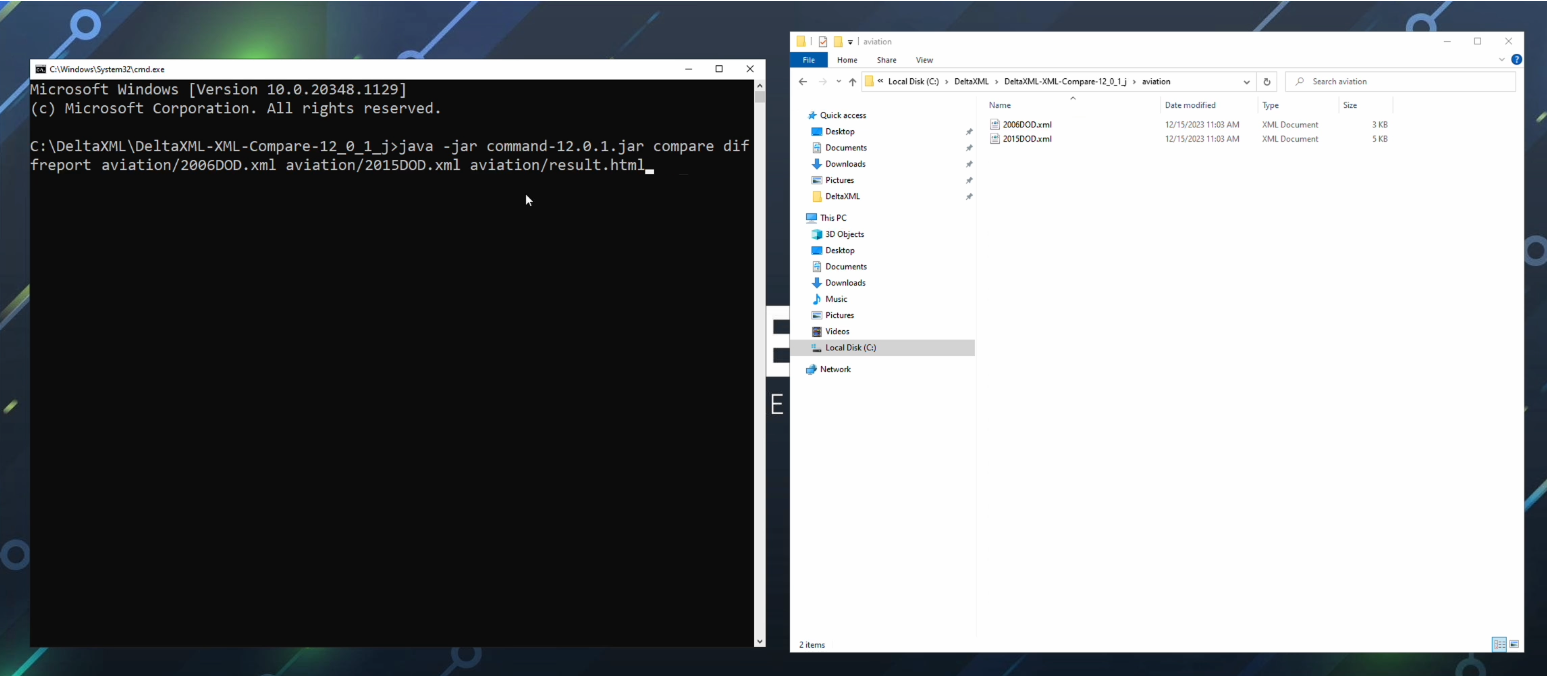Select Quick access in the navigation pane

click(x=843, y=116)
